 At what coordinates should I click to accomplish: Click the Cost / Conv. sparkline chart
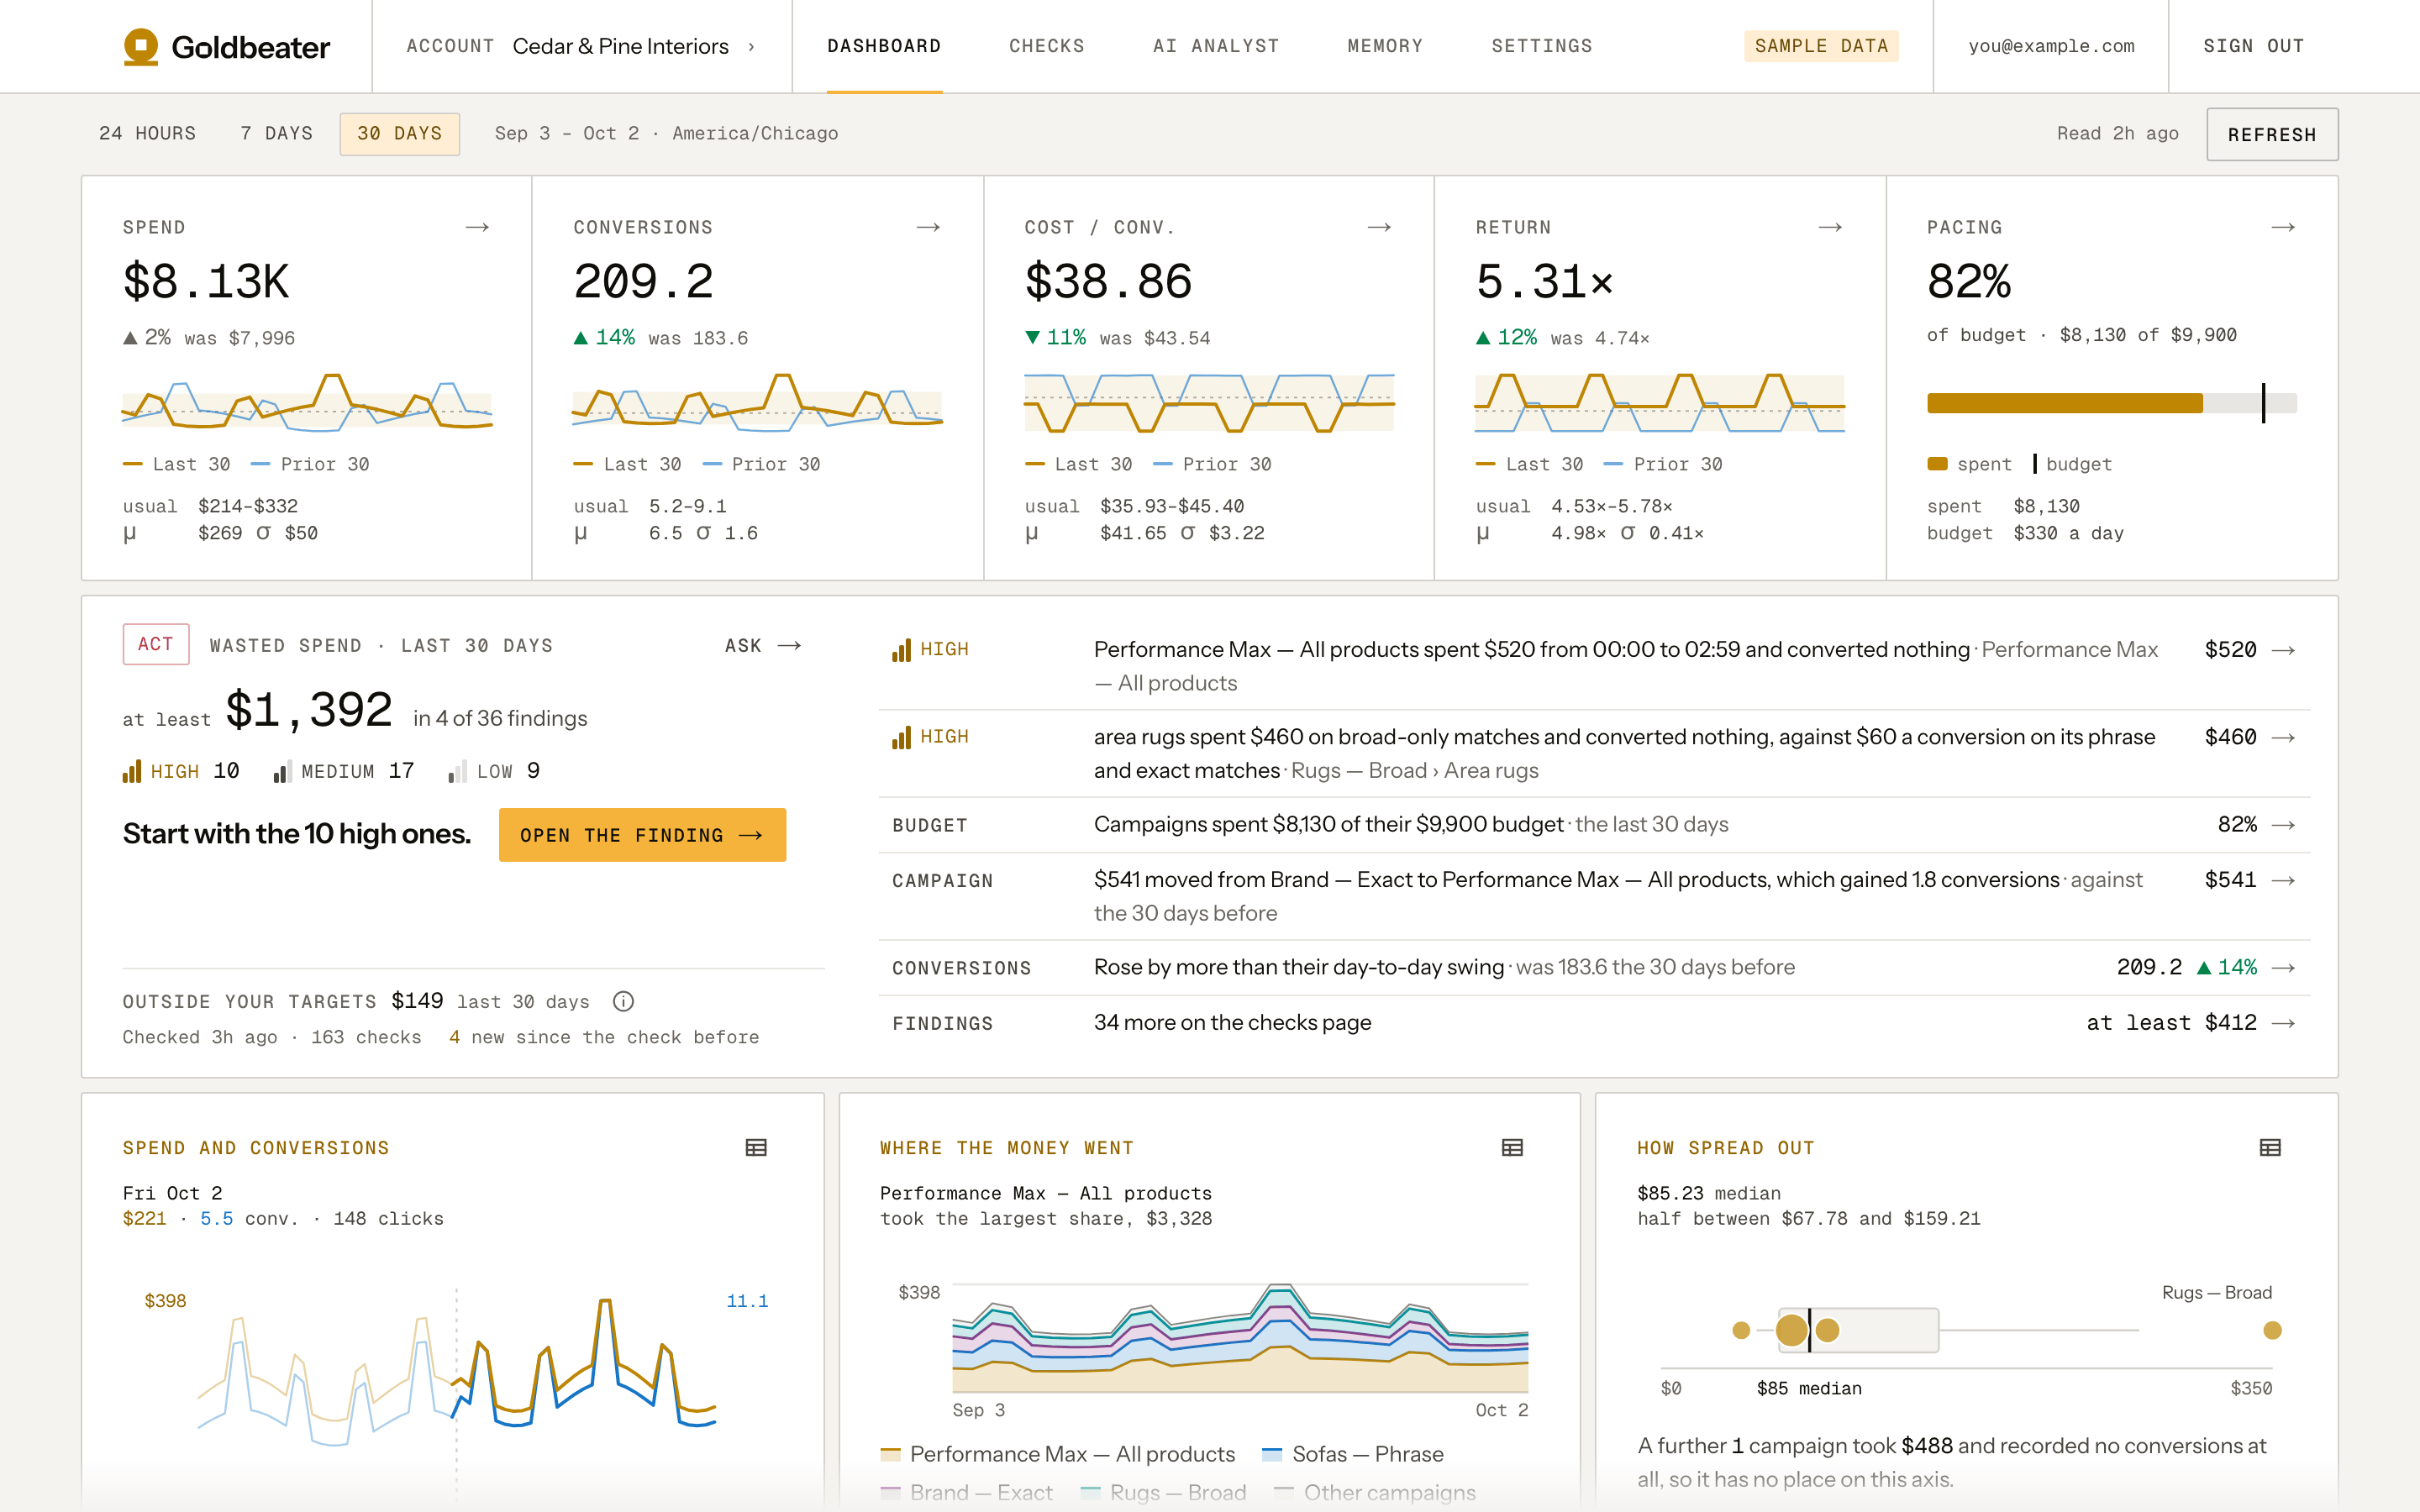click(x=1209, y=402)
